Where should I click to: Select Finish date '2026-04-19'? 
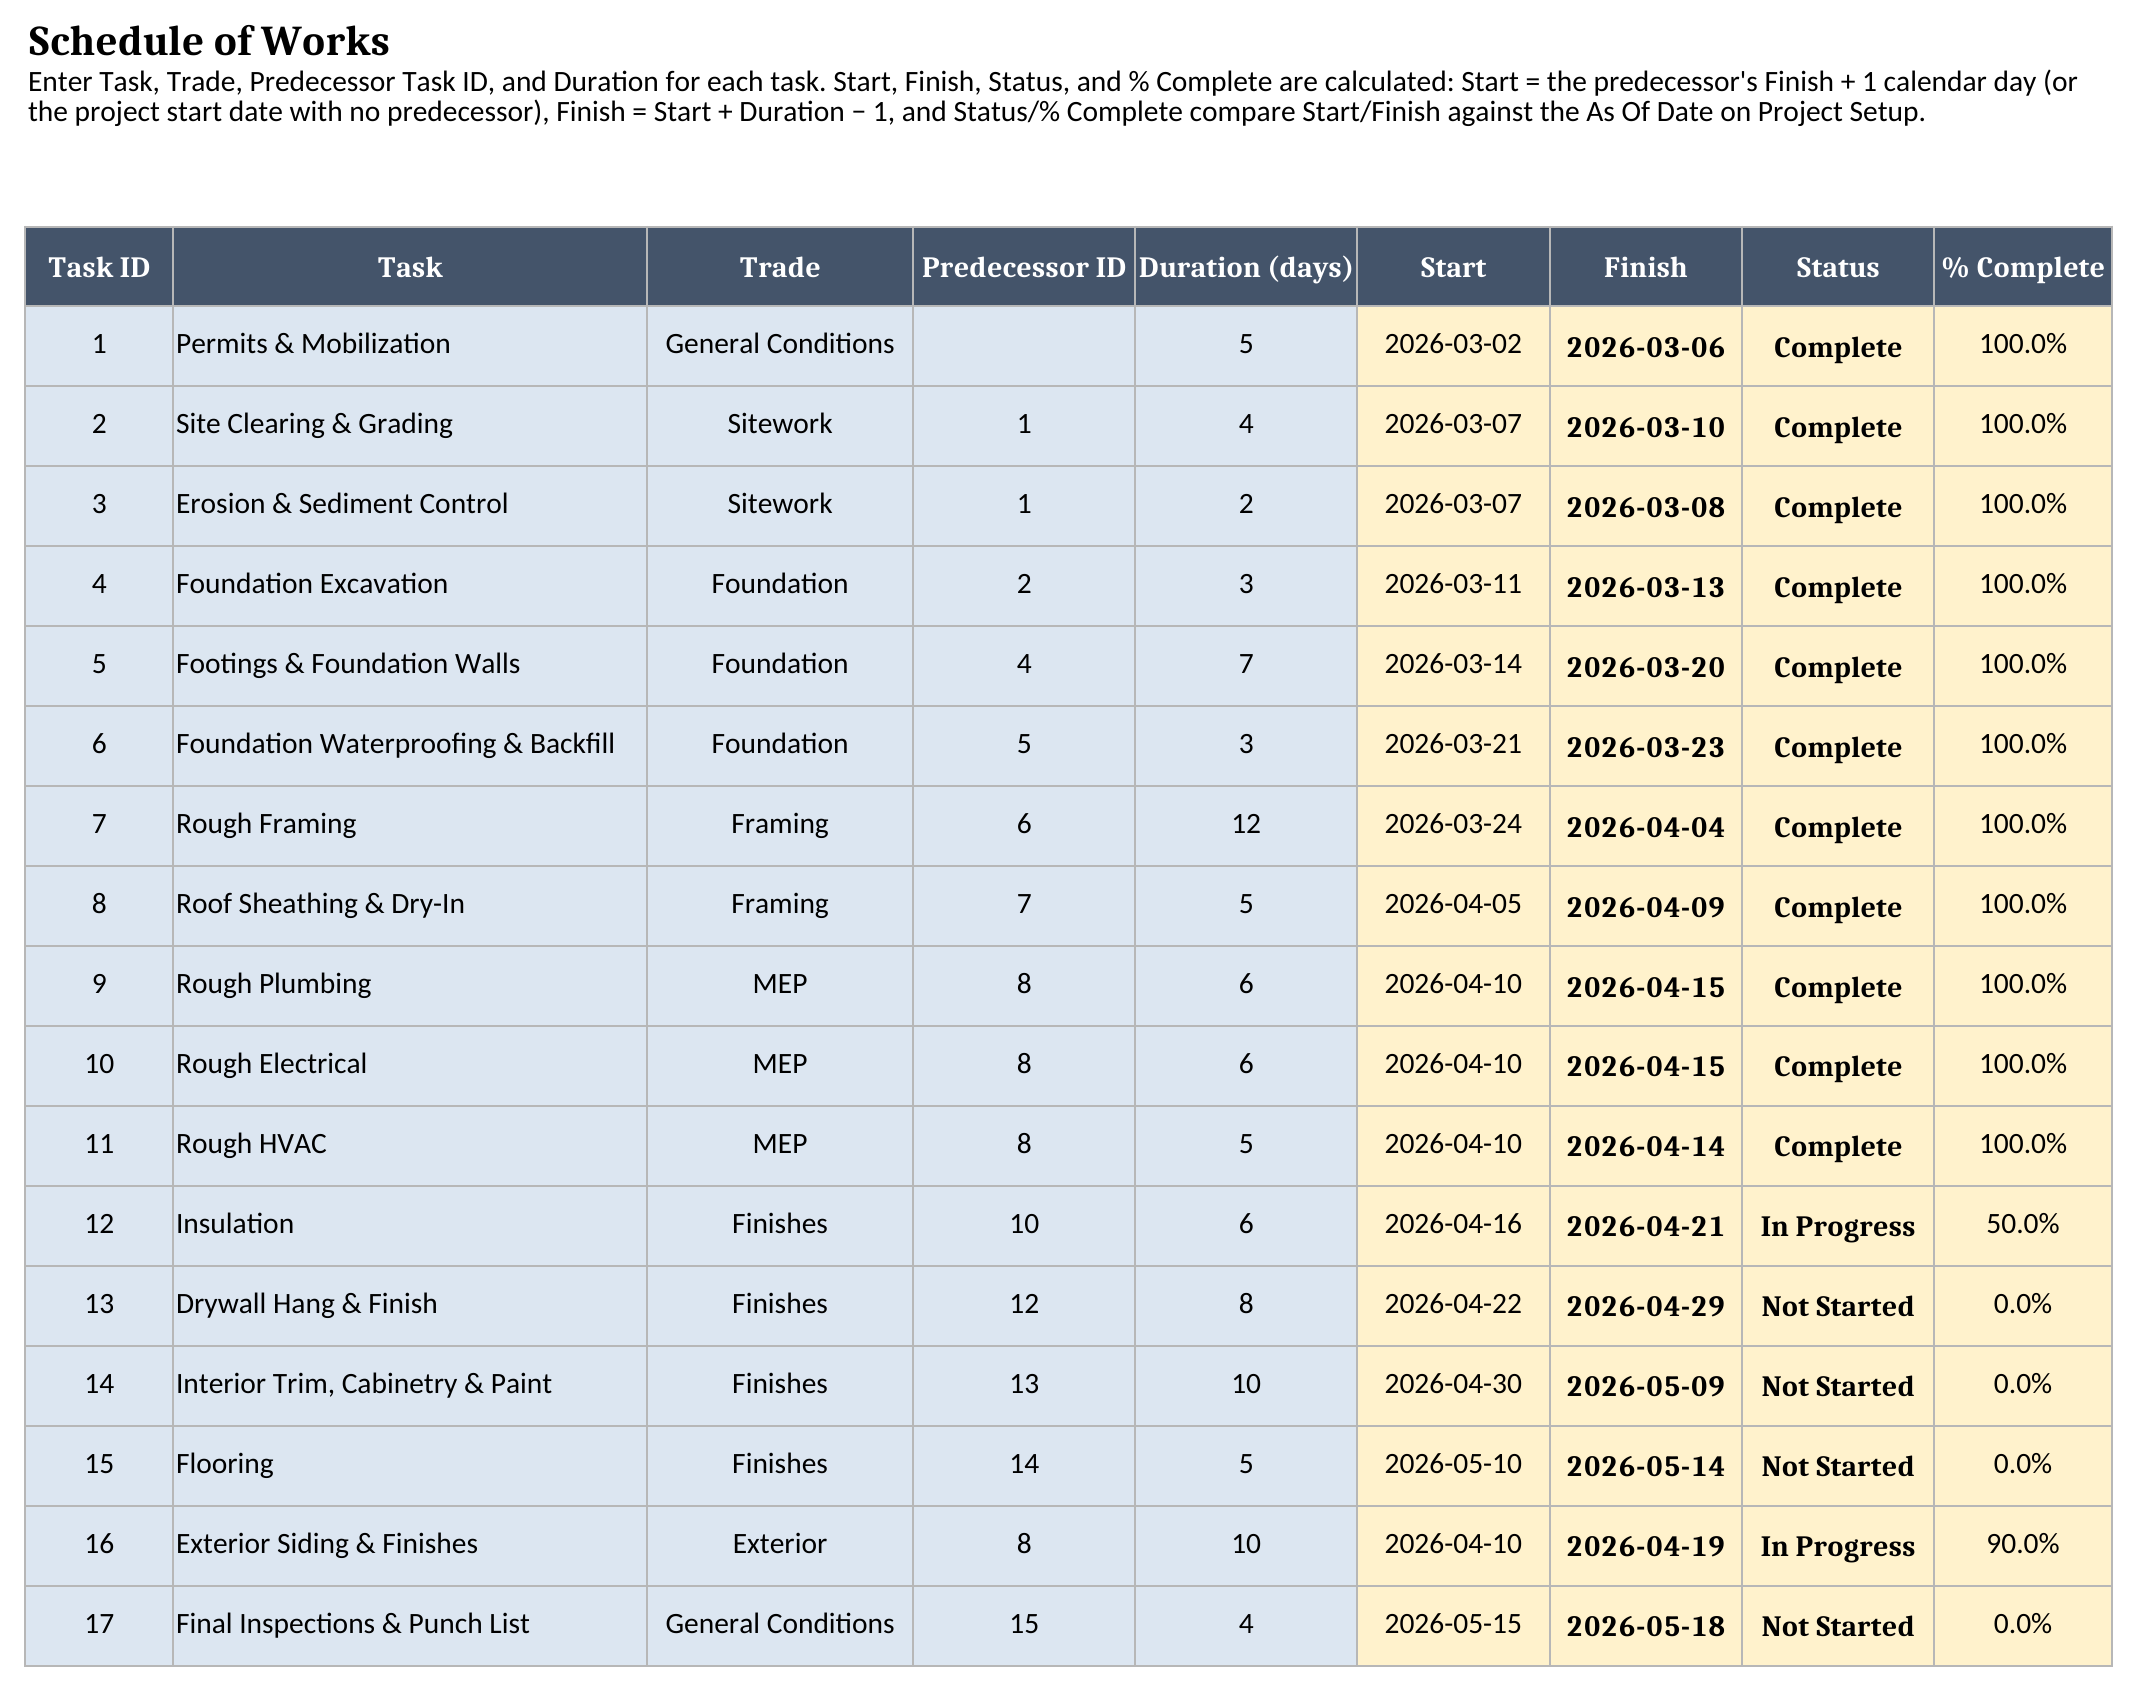coord(1646,1546)
